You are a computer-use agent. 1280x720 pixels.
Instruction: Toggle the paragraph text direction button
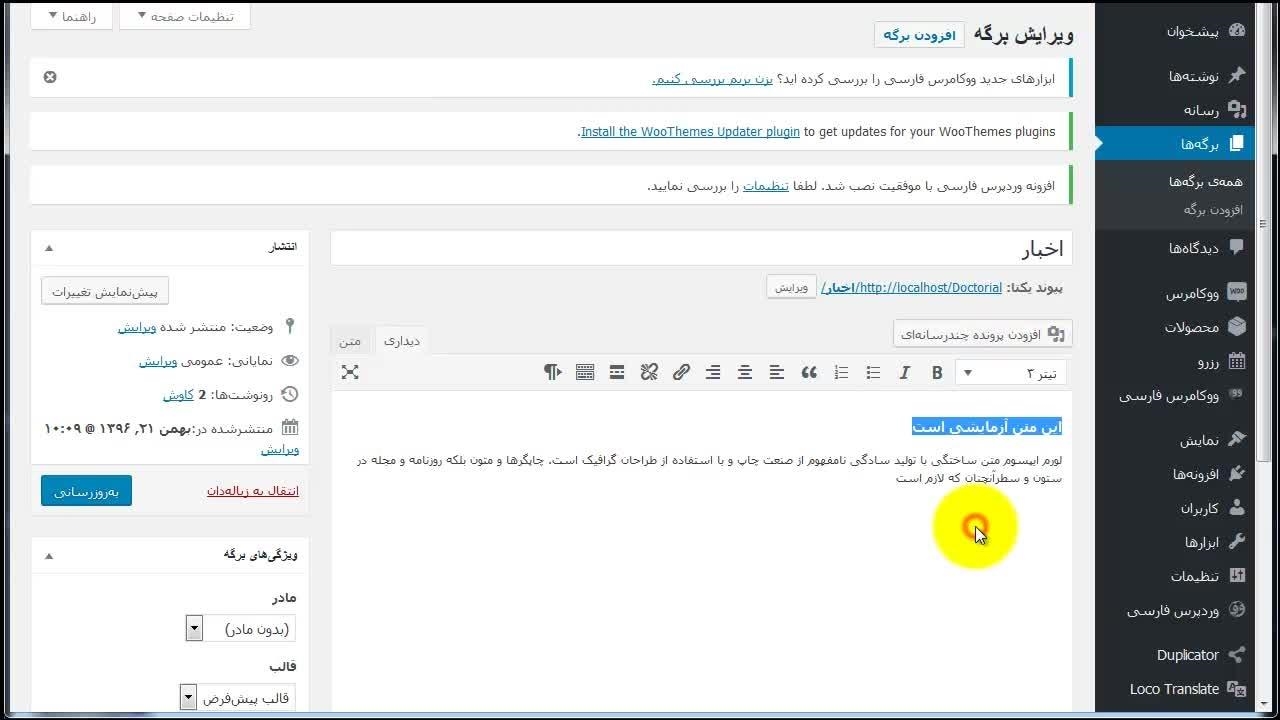[553, 373]
